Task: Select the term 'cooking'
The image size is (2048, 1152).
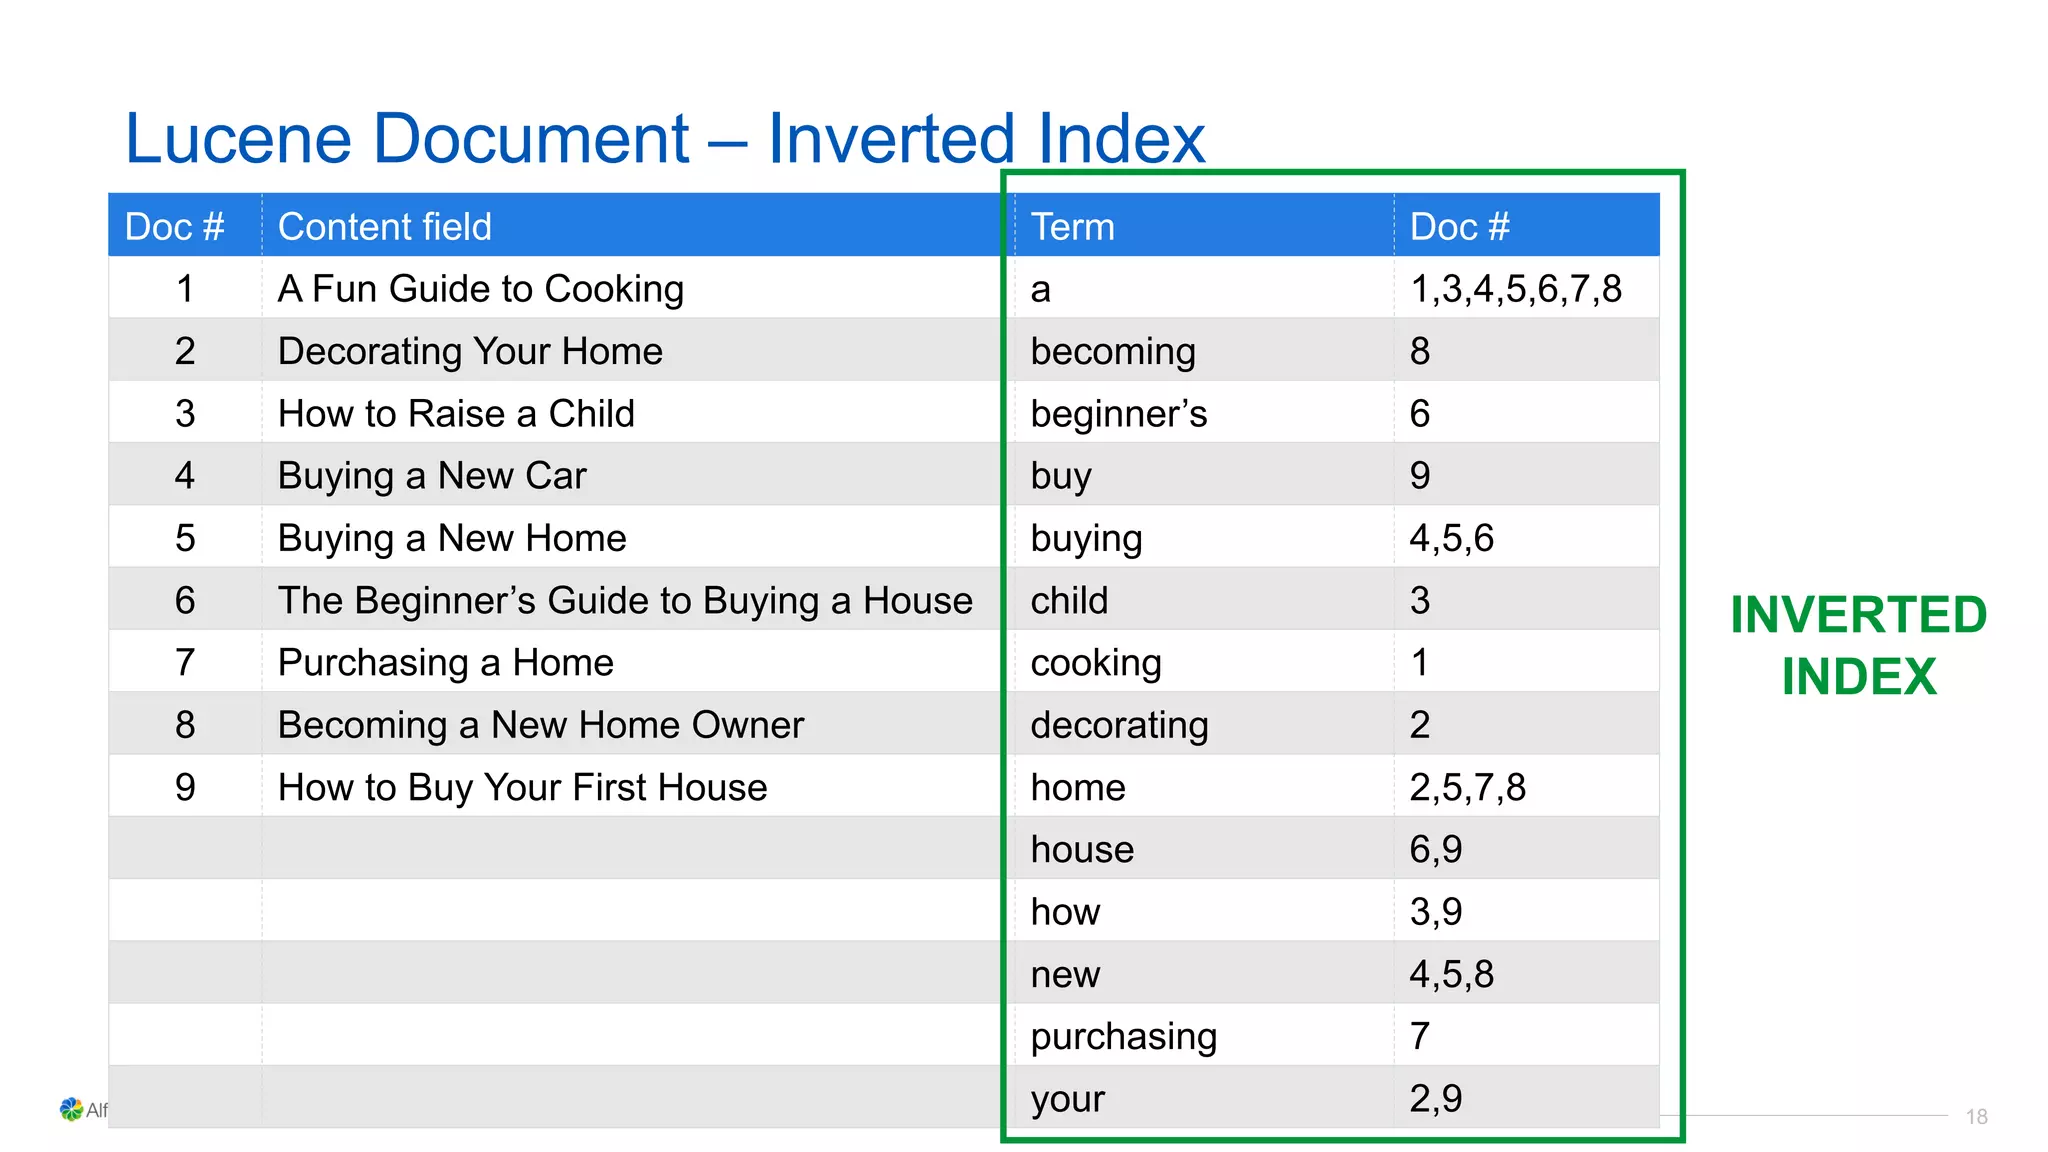Action: 1096,663
